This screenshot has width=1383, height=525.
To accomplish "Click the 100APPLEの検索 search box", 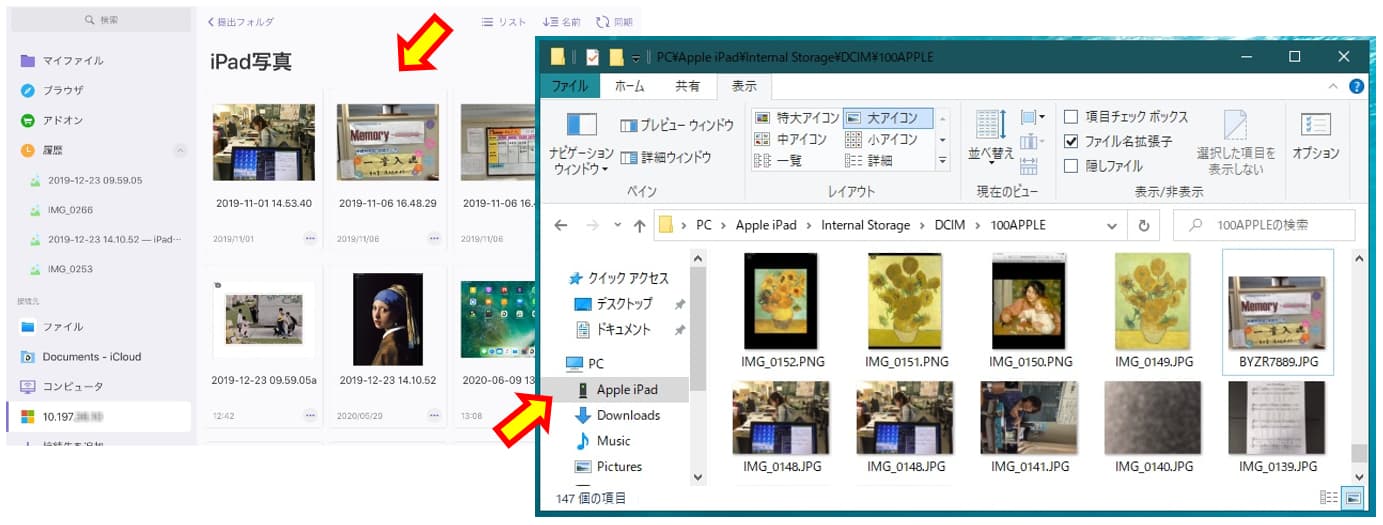I will click(1265, 225).
